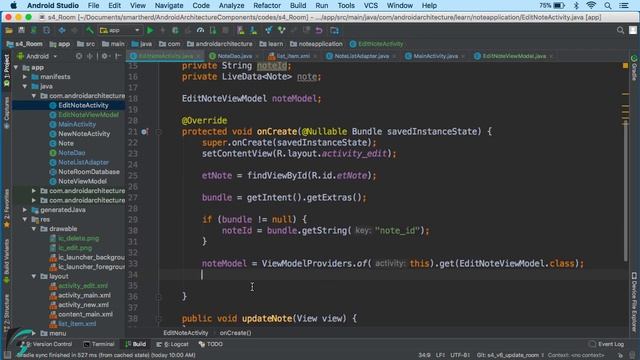Screen dimensions: 640x360
Task: Click the Stop square icon
Action: click(225, 31)
